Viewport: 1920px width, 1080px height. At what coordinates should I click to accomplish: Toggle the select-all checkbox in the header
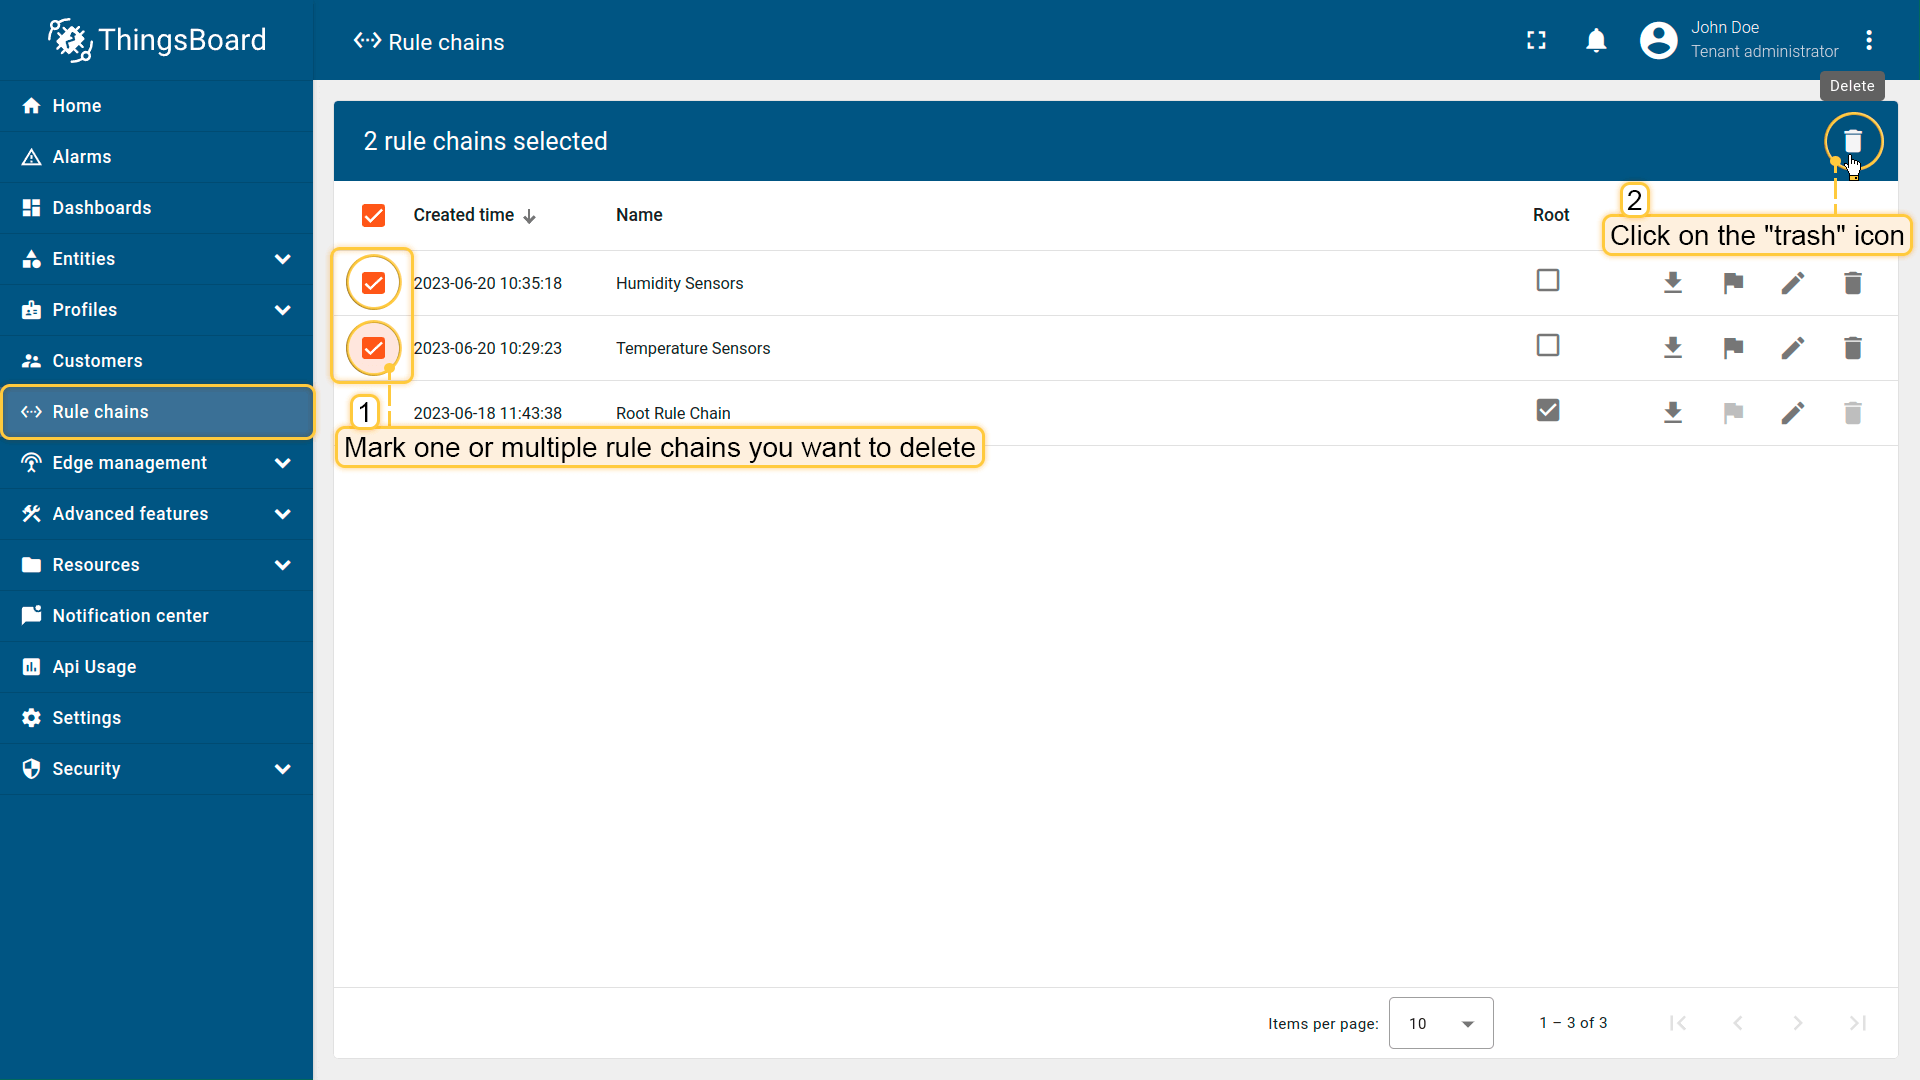coord(373,215)
